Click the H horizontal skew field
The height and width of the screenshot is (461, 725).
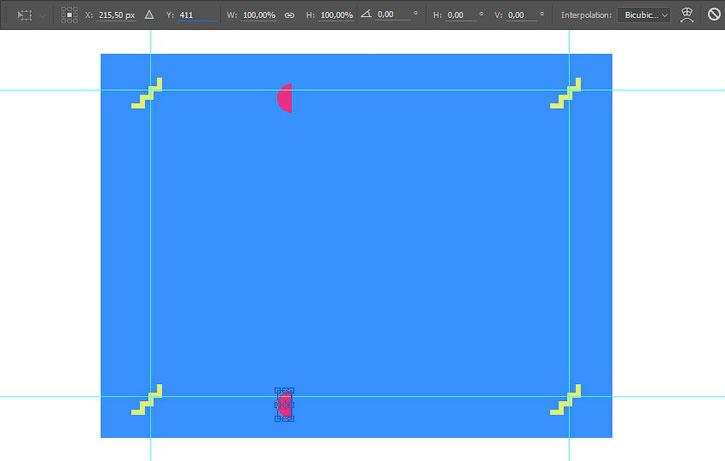[x=461, y=15]
